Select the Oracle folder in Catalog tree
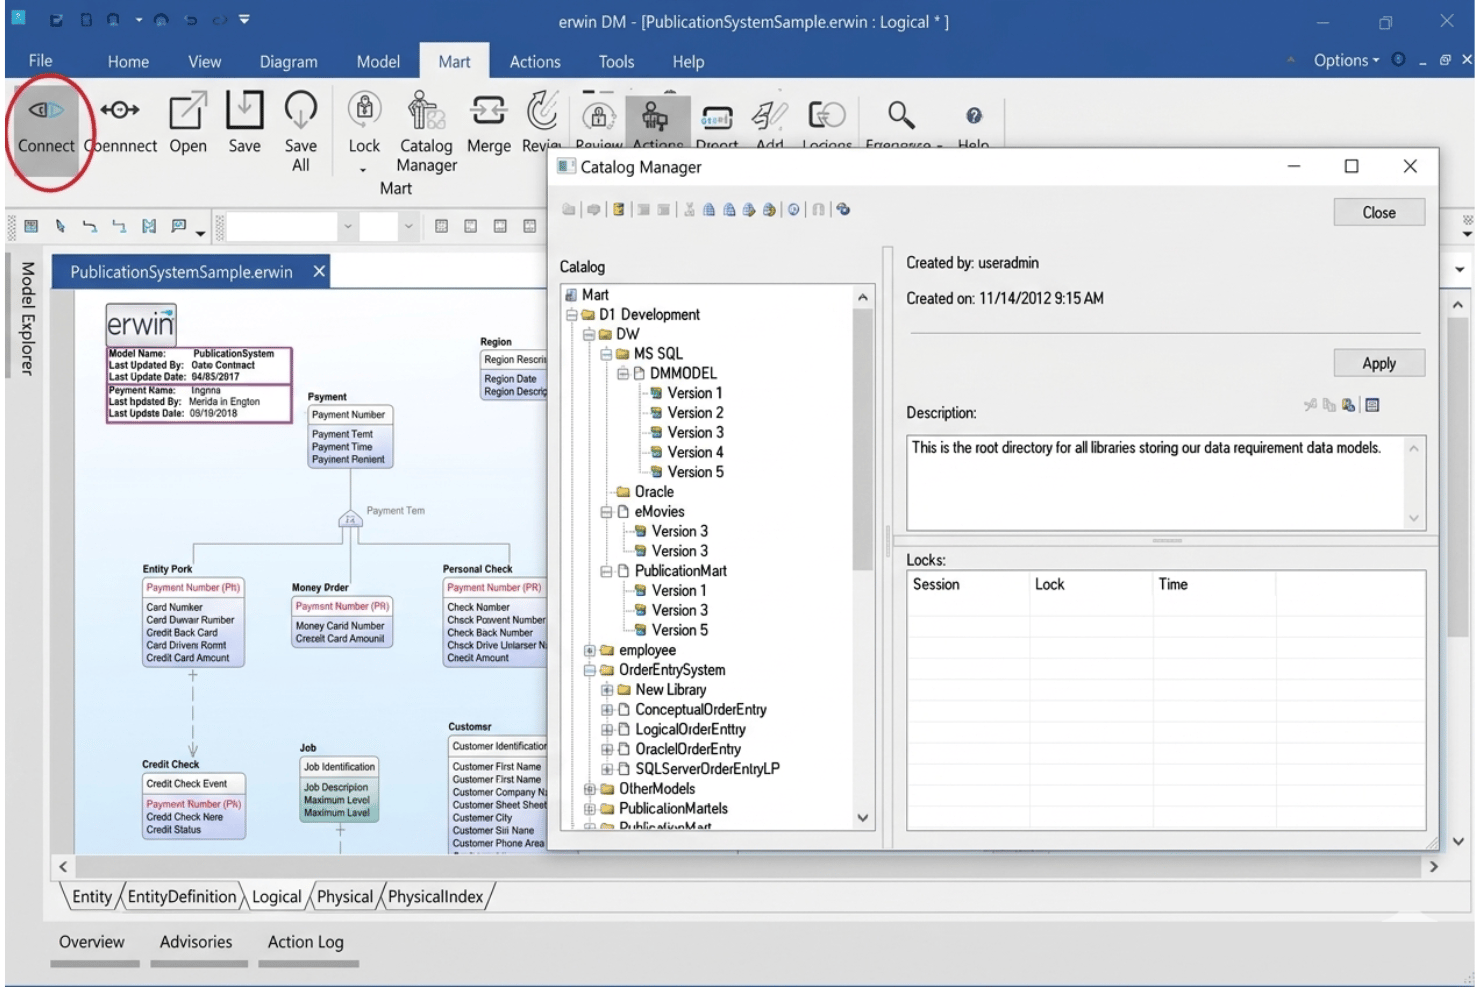The image size is (1480, 987). click(x=654, y=492)
